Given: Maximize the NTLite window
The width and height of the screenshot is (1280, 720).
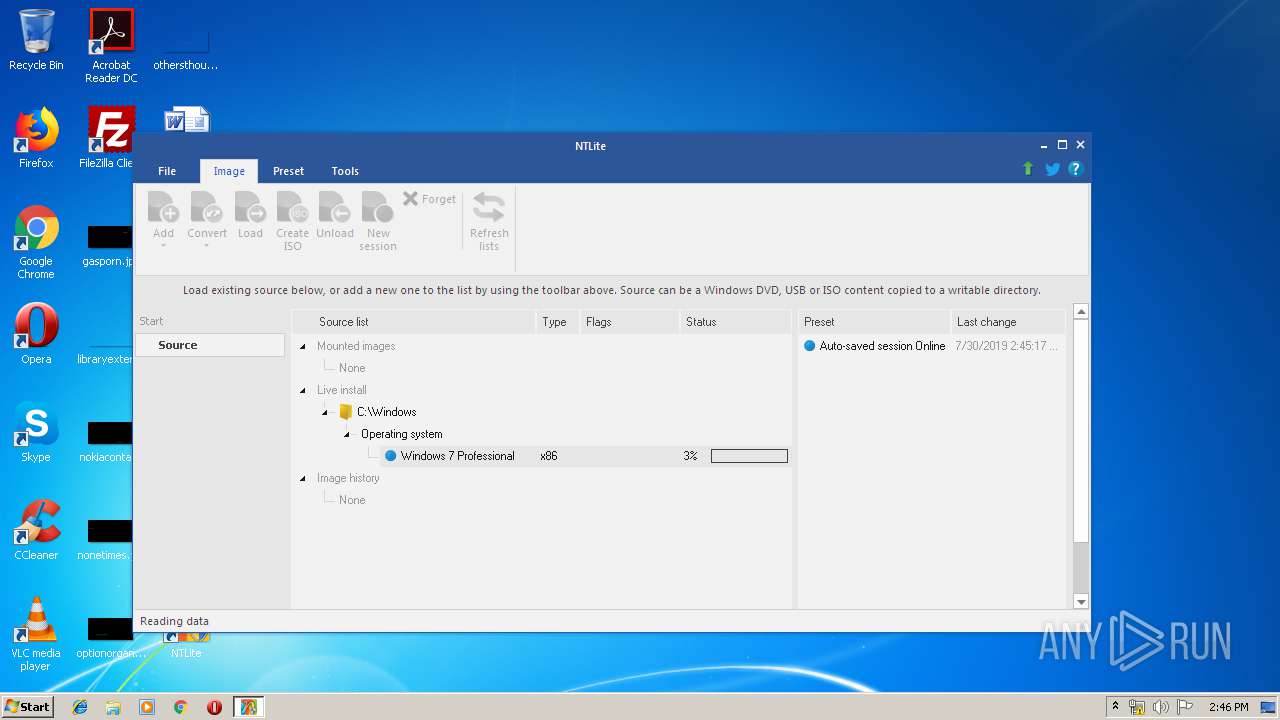Looking at the screenshot, I should tap(1062, 145).
